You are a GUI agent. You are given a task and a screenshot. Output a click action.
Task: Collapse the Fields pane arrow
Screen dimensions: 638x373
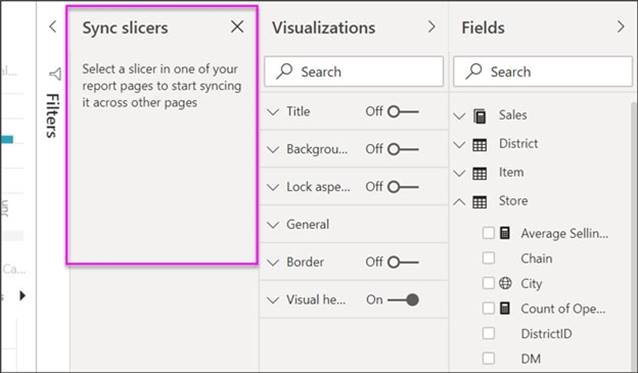click(x=621, y=27)
